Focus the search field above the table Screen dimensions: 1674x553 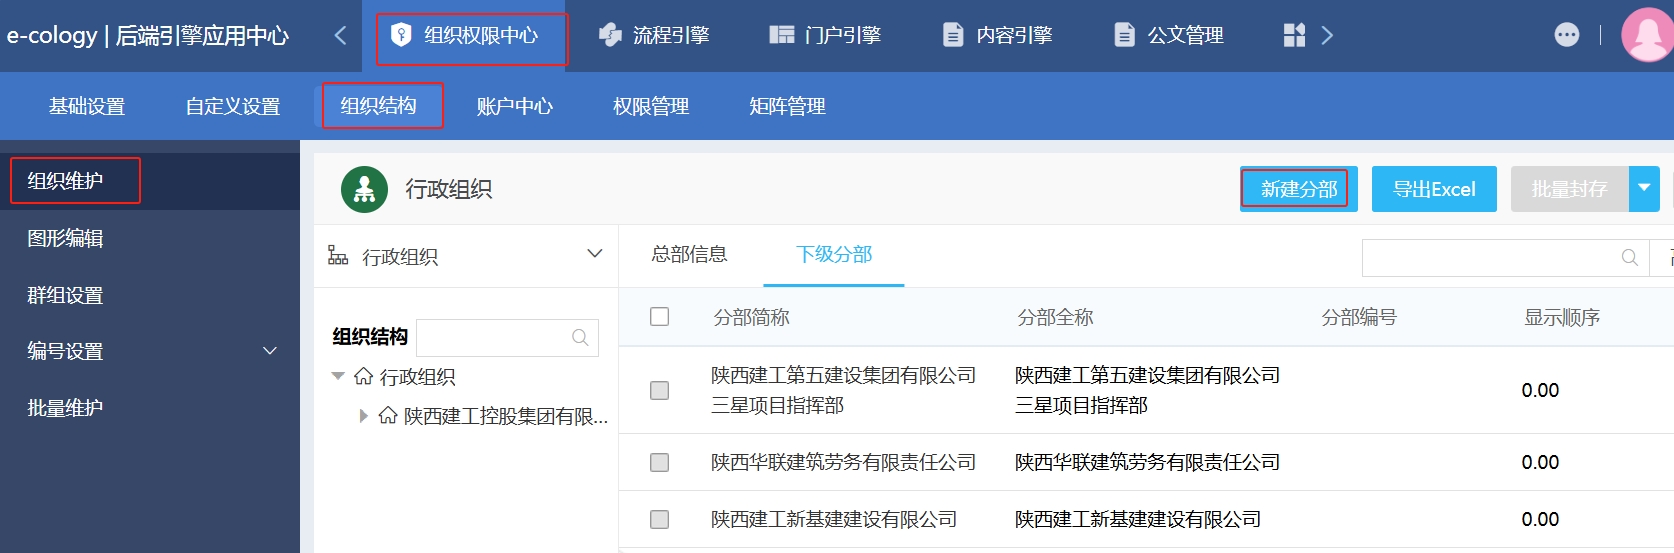[1490, 258]
